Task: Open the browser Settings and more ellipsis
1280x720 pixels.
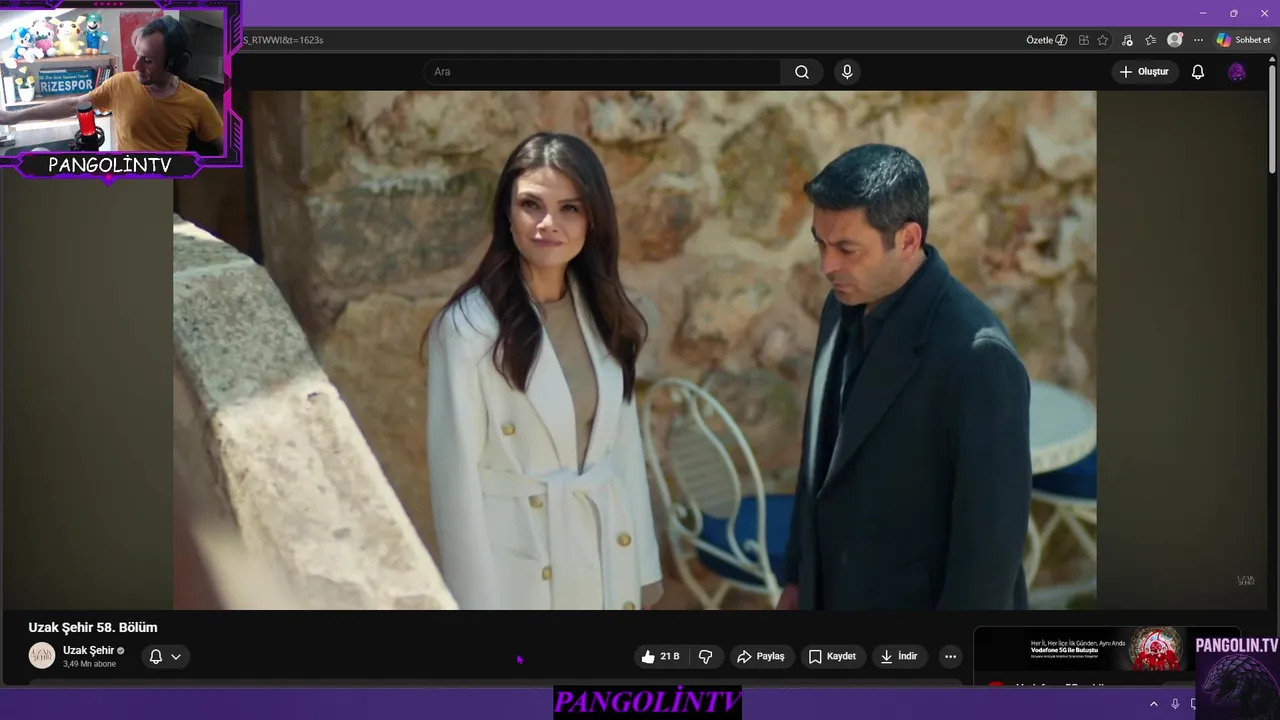Action: pyautogui.click(x=1198, y=40)
